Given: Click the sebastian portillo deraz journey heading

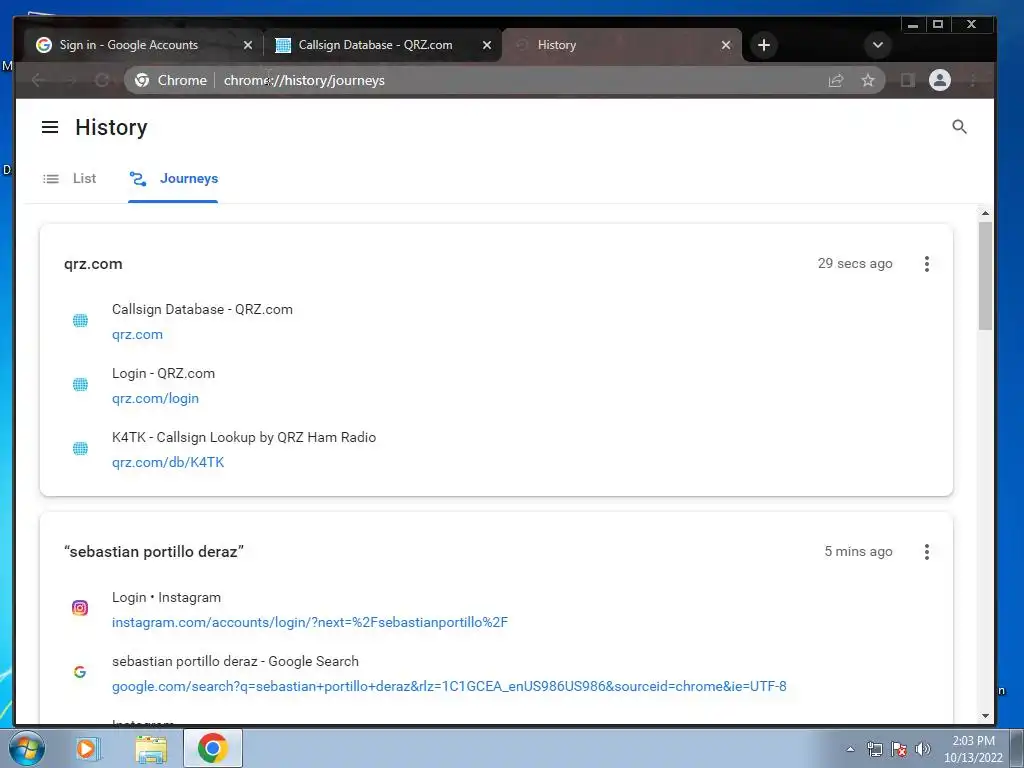Looking at the screenshot, I should [x=153, y=552].
